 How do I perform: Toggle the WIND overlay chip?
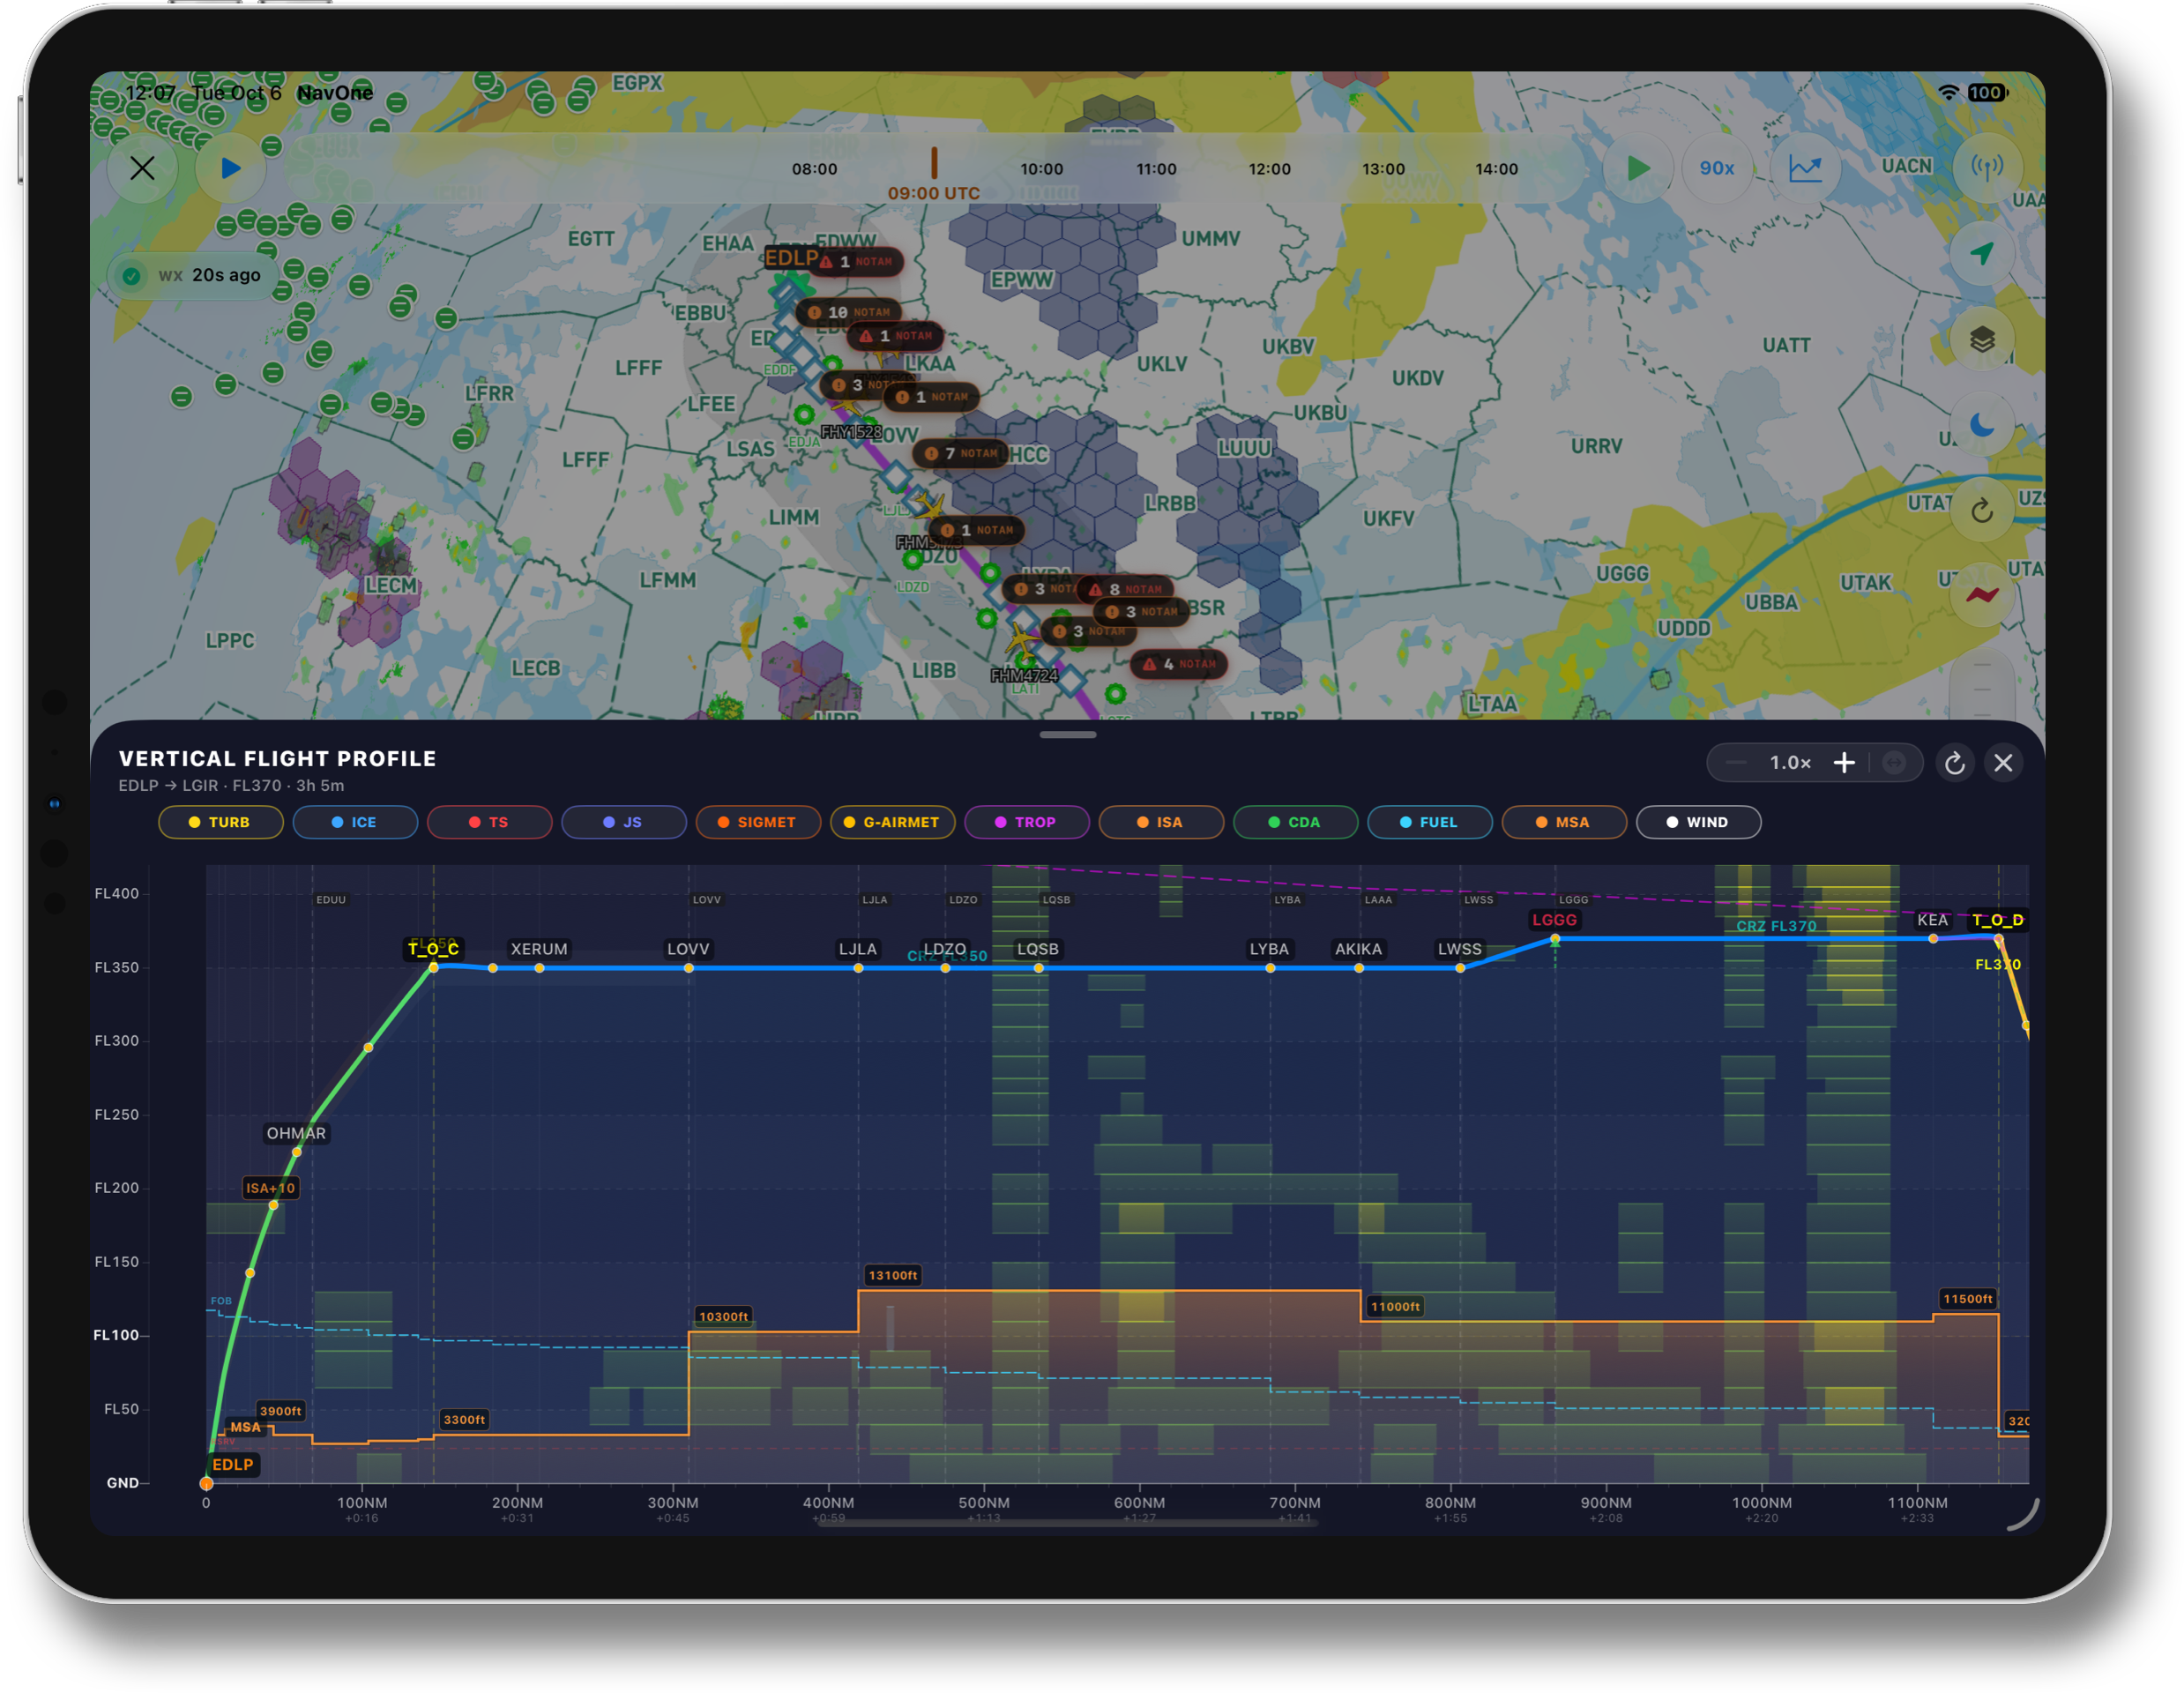click(x=1698, y=822)
